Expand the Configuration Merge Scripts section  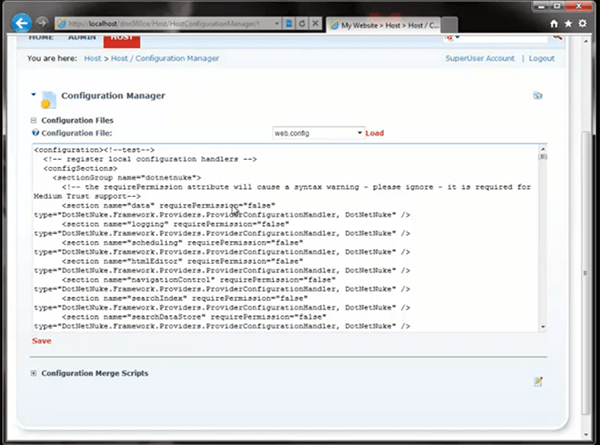pos(34,373)
